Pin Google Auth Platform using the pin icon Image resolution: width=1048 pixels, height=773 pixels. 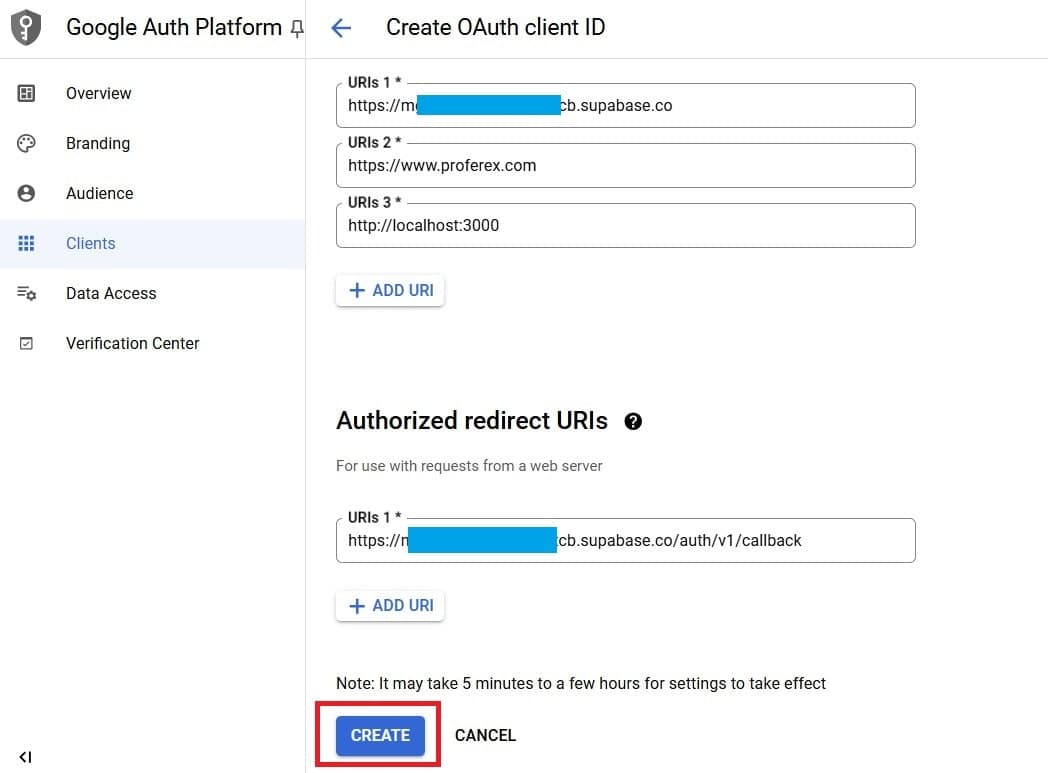pos(296,30)
